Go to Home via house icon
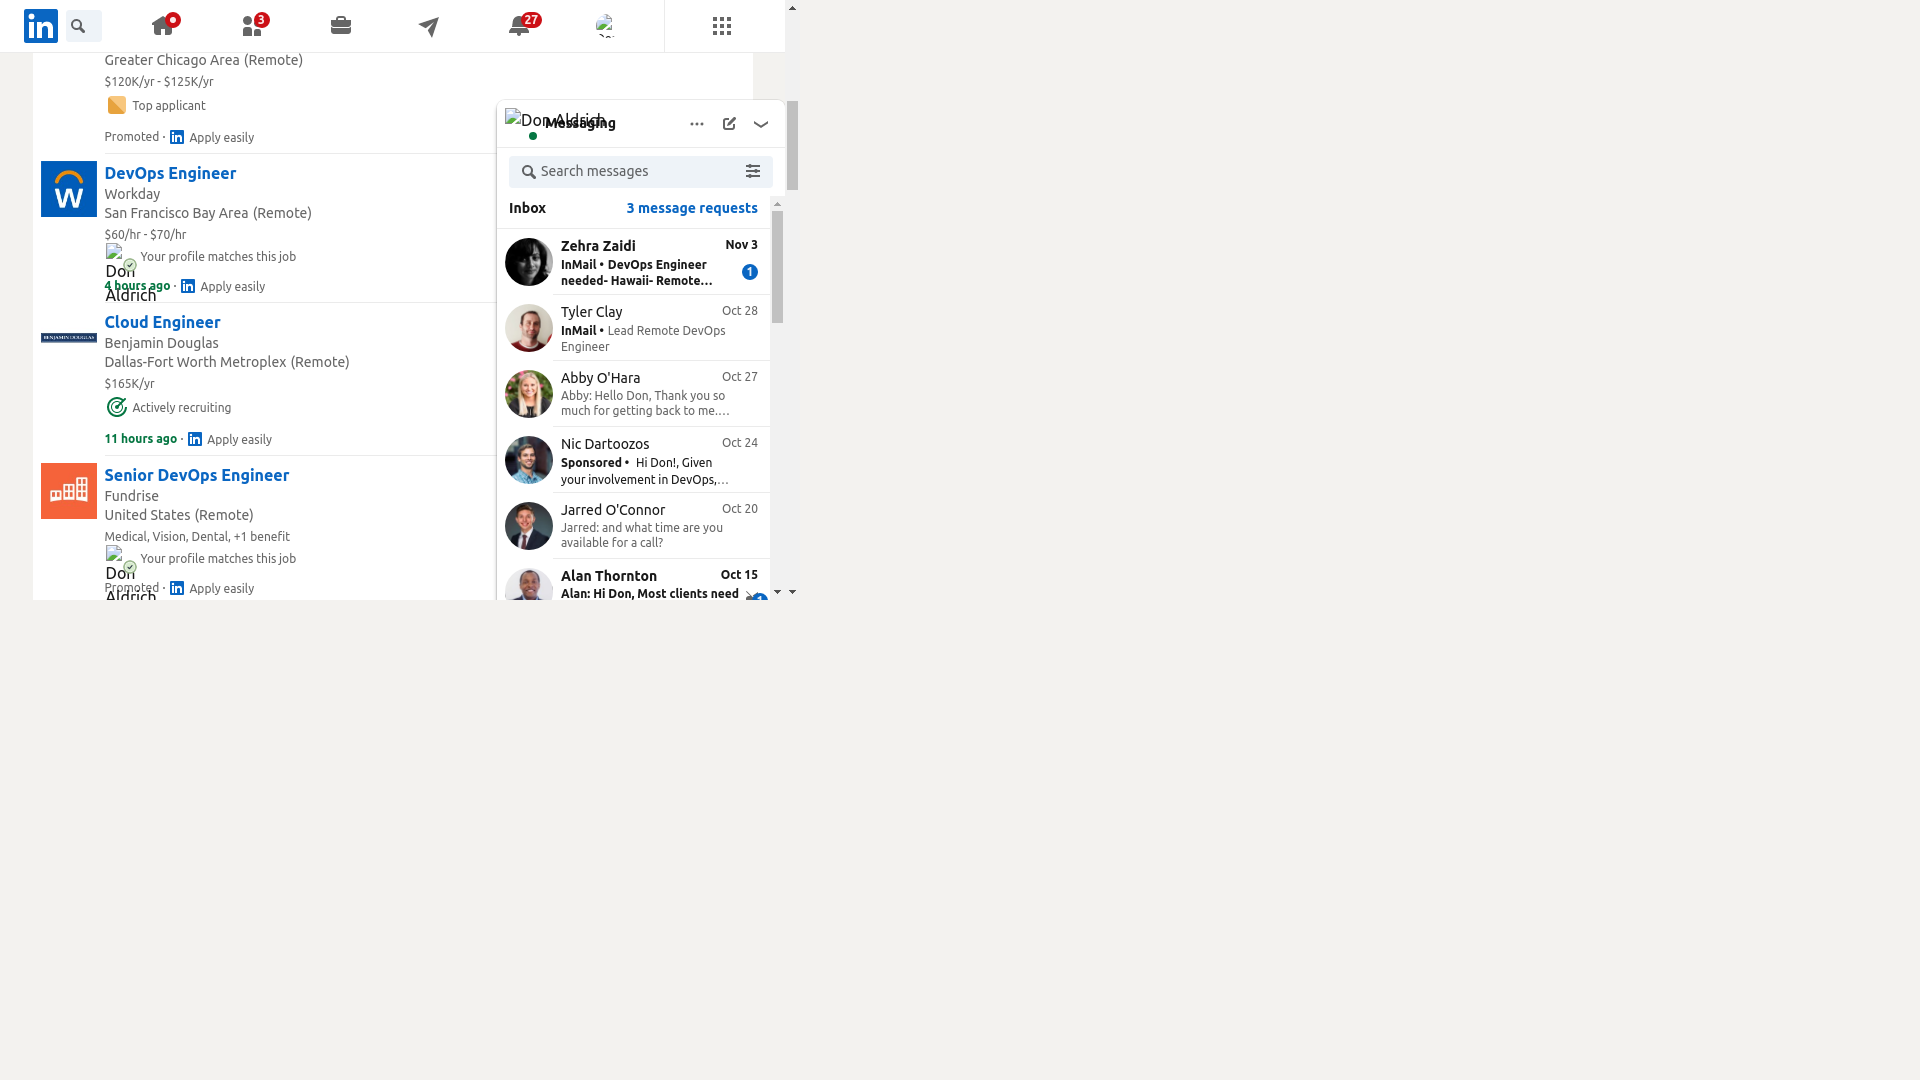The height and width of the screenshot is (1080, 1920). point(163,26)
